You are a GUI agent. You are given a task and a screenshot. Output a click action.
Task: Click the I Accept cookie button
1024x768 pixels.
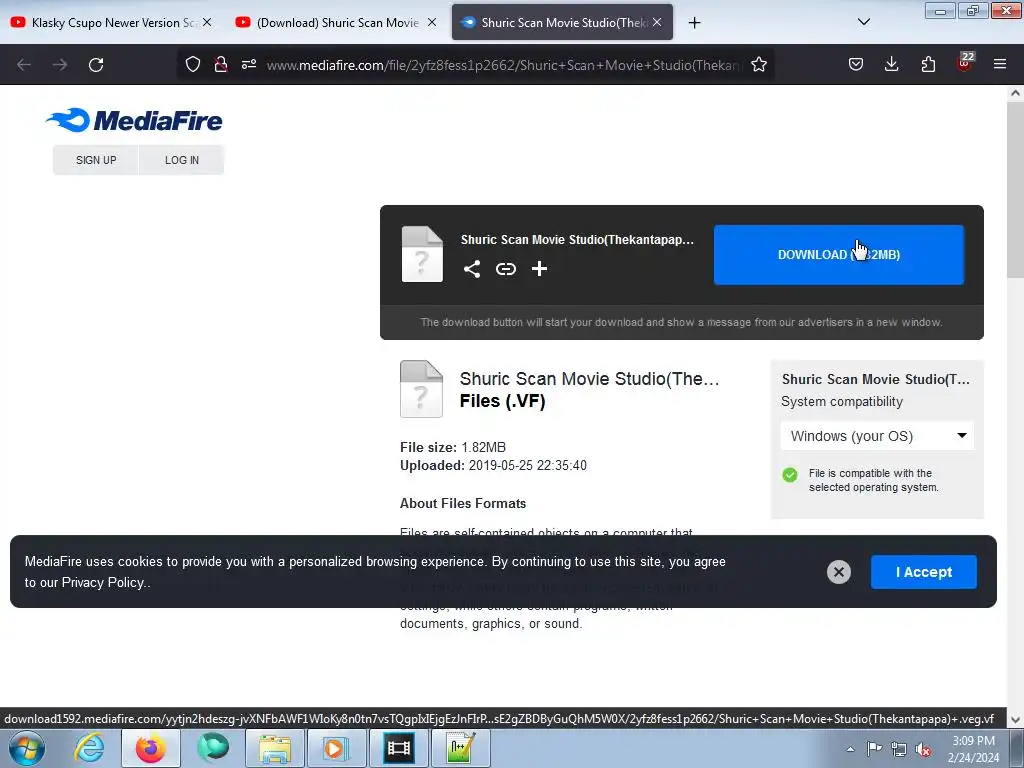click(923, 572)
